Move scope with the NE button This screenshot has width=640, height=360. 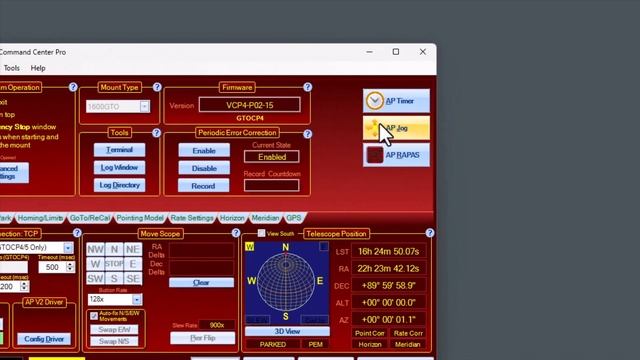pyautogui.click(x=133, y=249)
